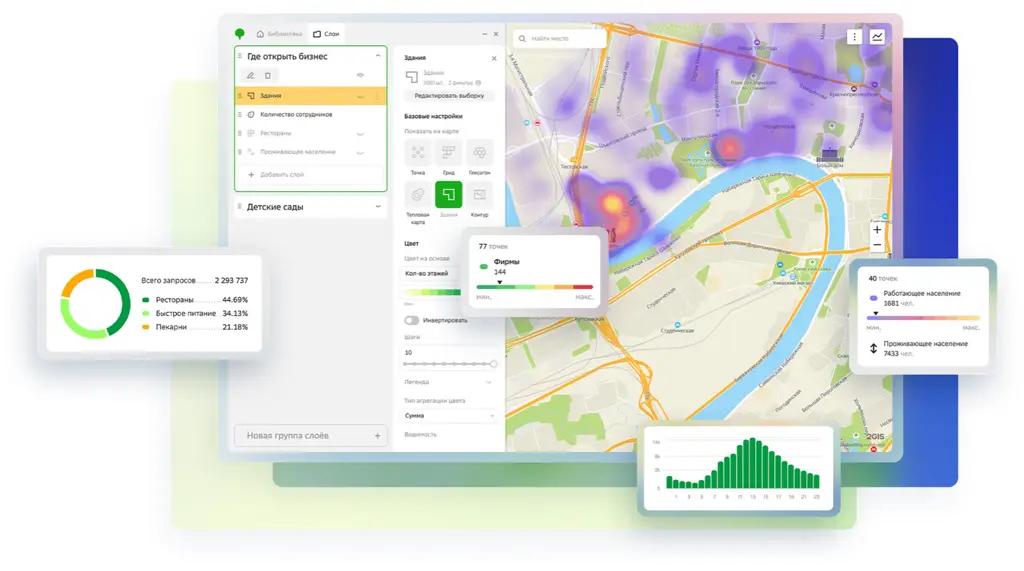1024x571 pixels.
Task: Open the three-dot map options menu
Action: [x=854, y=37]
